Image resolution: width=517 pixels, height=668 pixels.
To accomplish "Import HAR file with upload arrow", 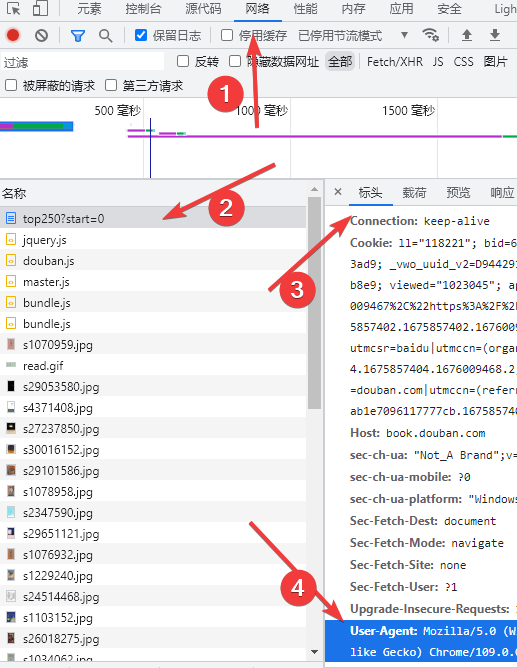I will click(x=467, y=35).
